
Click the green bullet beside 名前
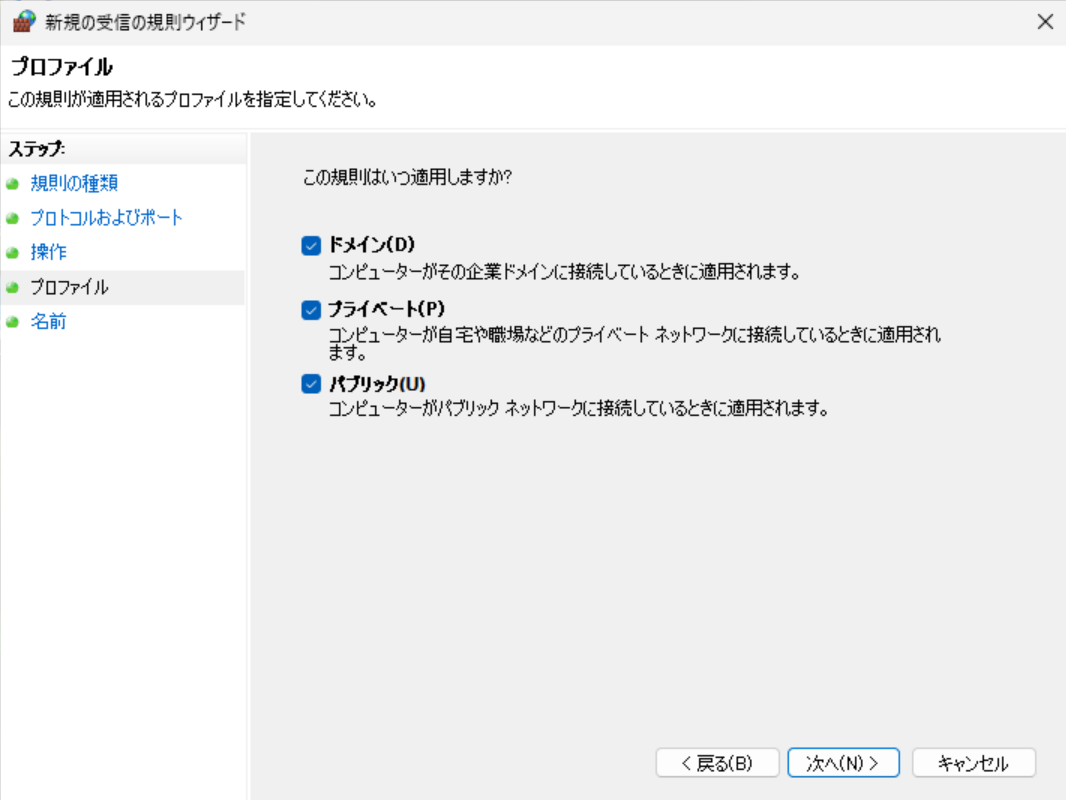click(12, 322)
